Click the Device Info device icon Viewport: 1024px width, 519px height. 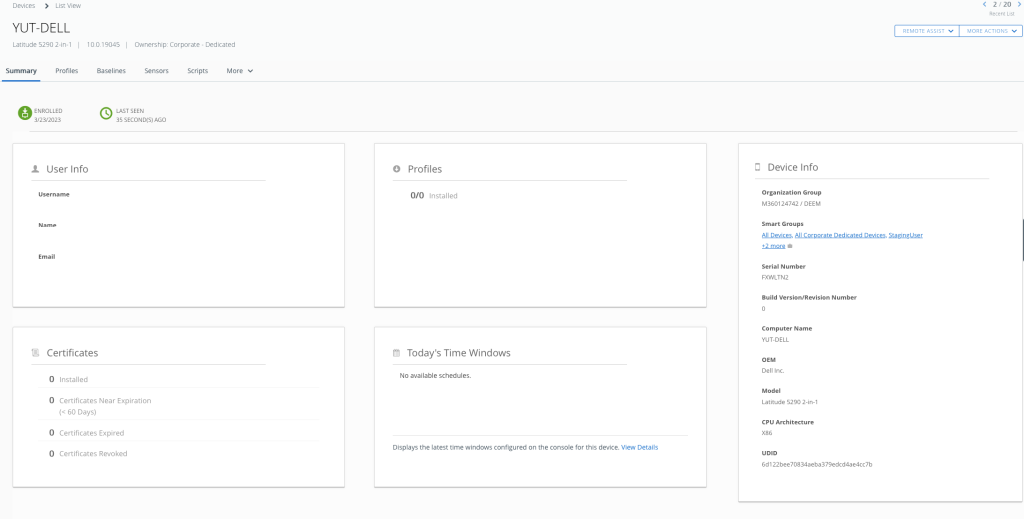(x=758, y=167)
